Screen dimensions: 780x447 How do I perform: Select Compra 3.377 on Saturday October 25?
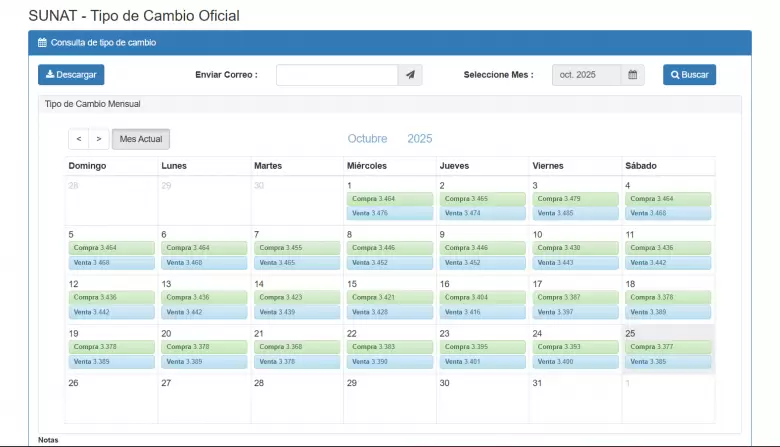tap(668, 347)
